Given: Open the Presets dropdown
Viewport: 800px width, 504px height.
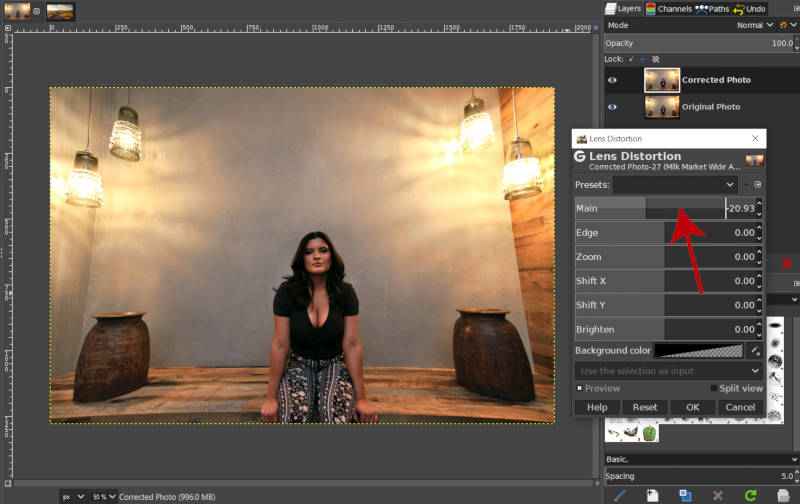Looking at the screenshot, I should coord(676,185).
